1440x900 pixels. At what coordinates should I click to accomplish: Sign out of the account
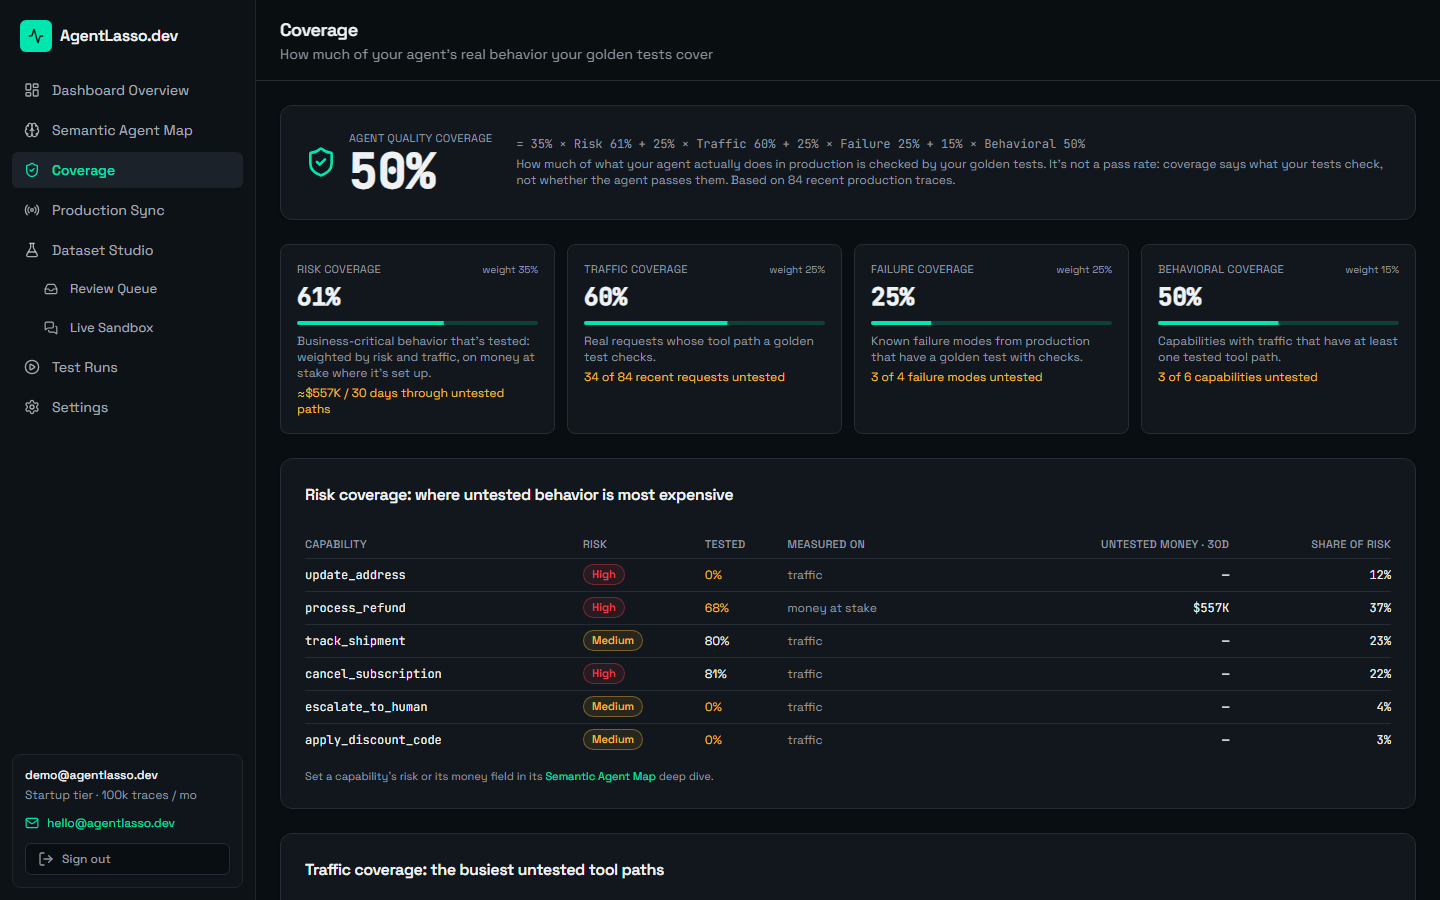[127, 859]
